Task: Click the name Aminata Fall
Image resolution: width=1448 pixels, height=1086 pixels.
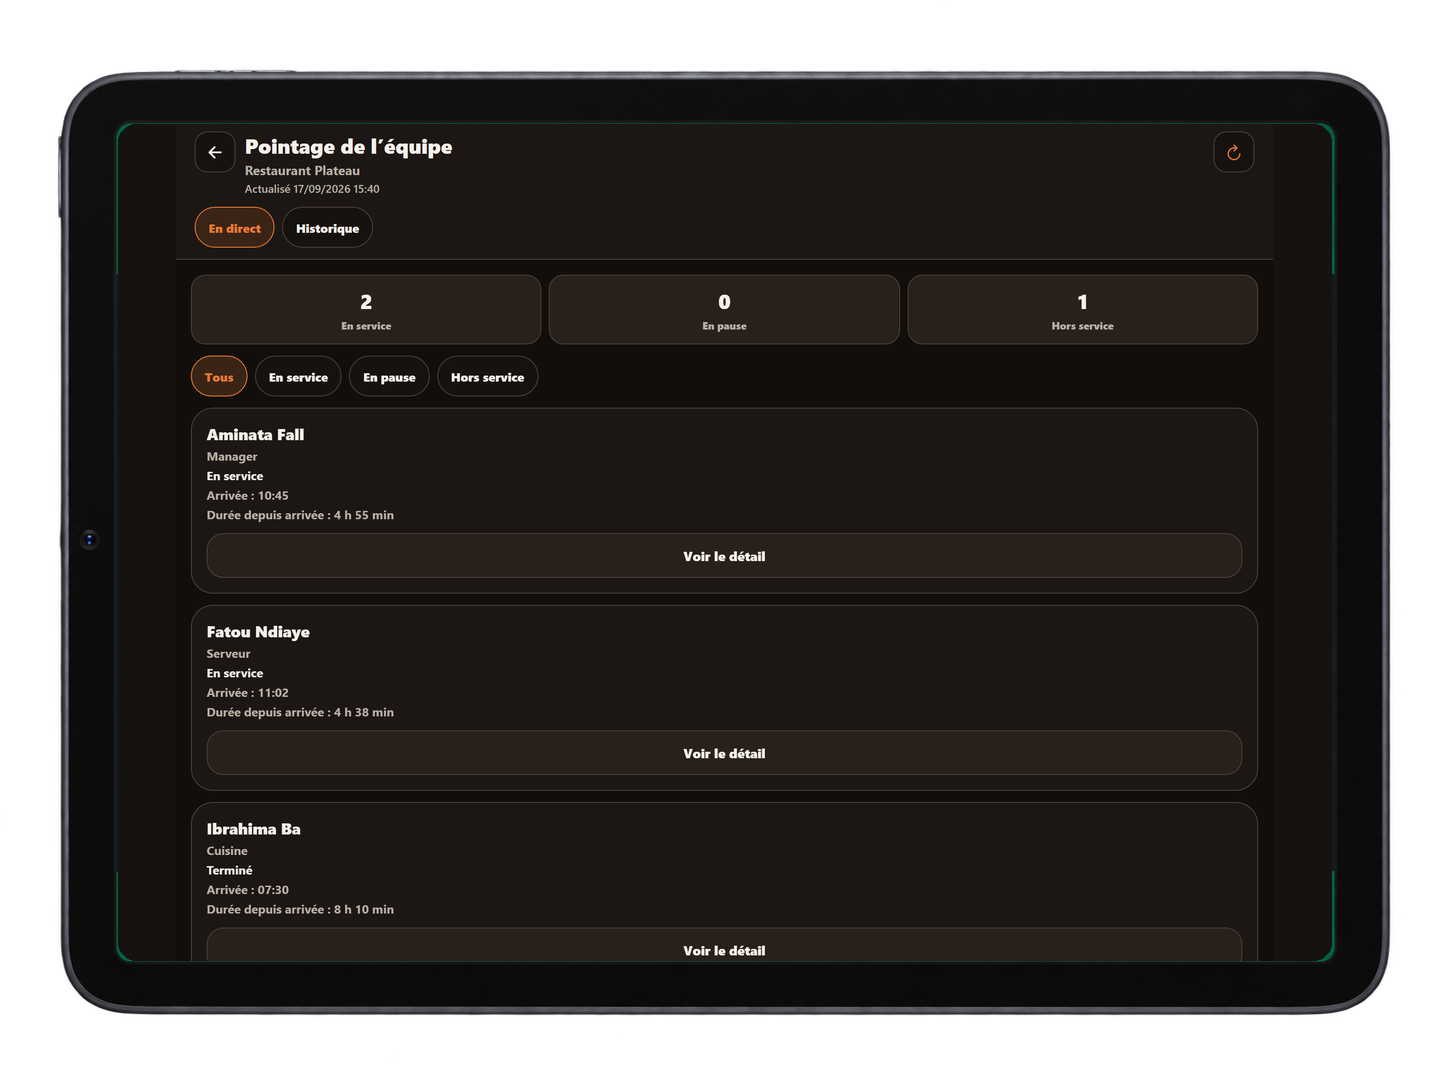Action: pyautogui.click(x=255, y=435)
